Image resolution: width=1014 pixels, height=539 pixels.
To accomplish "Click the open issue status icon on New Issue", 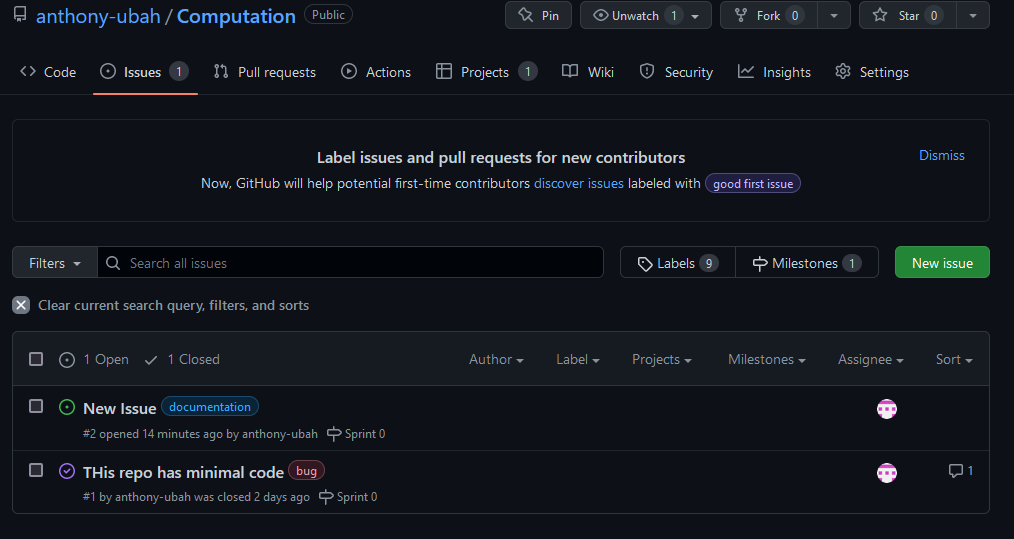I will [67, 407].
